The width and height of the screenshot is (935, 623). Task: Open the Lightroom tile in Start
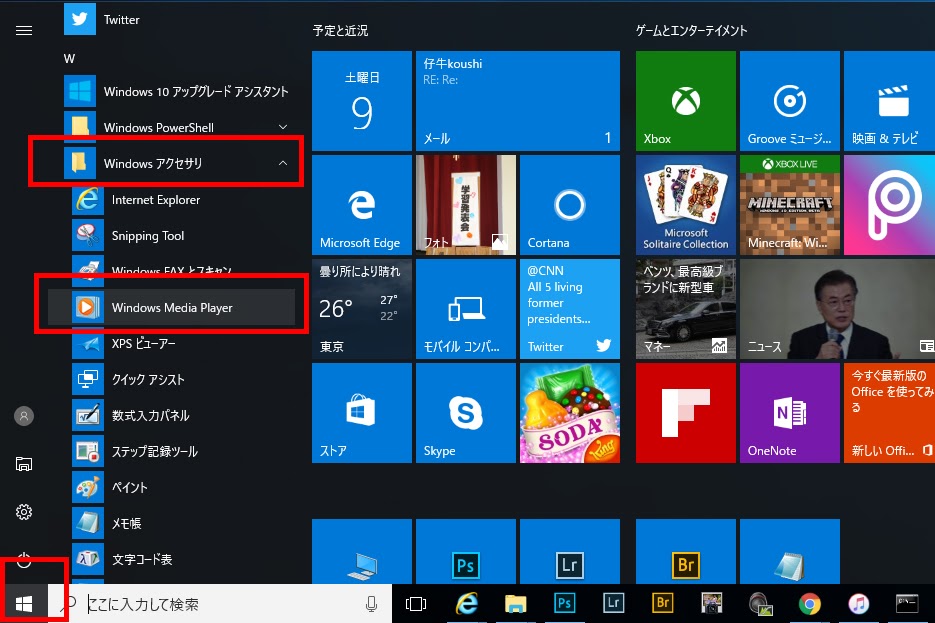(570, 551)
